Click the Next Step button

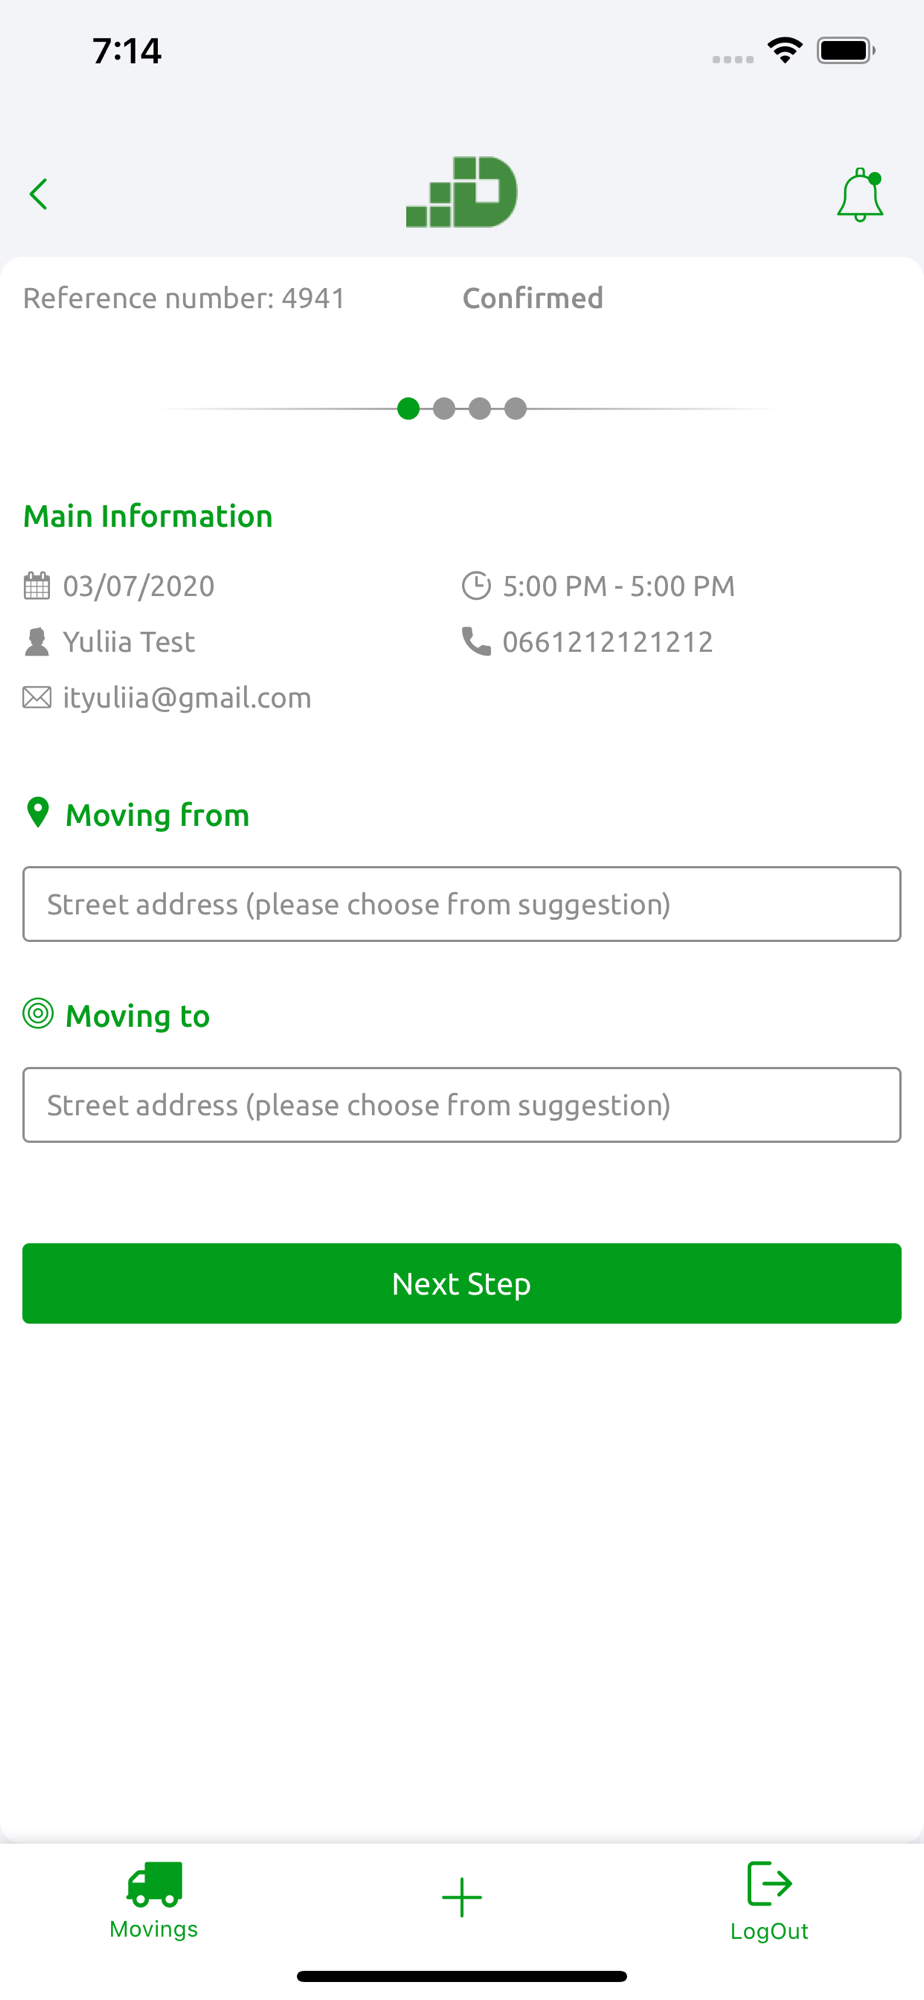(462, 1283)
